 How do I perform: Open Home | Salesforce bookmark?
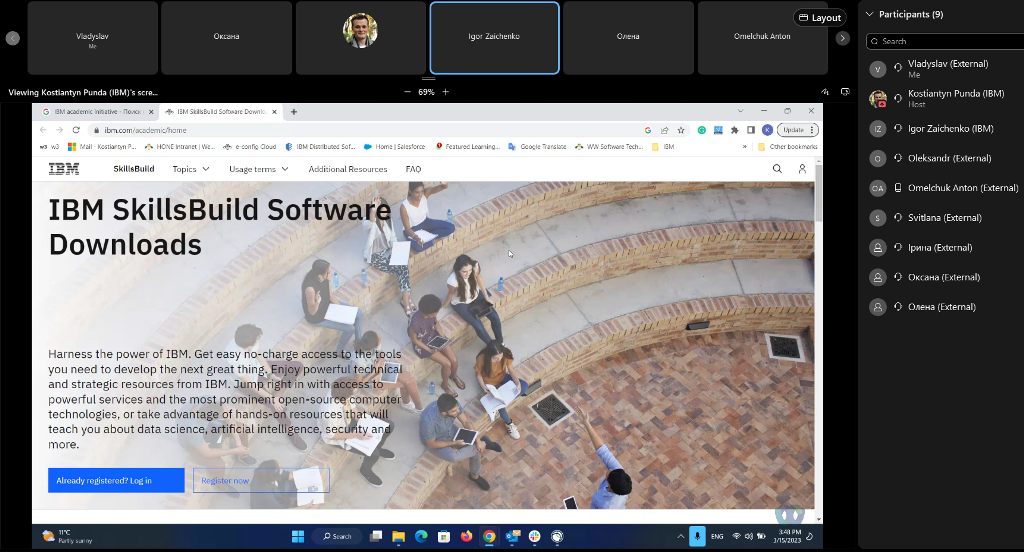pyautogui.click(x=394, y=147)
